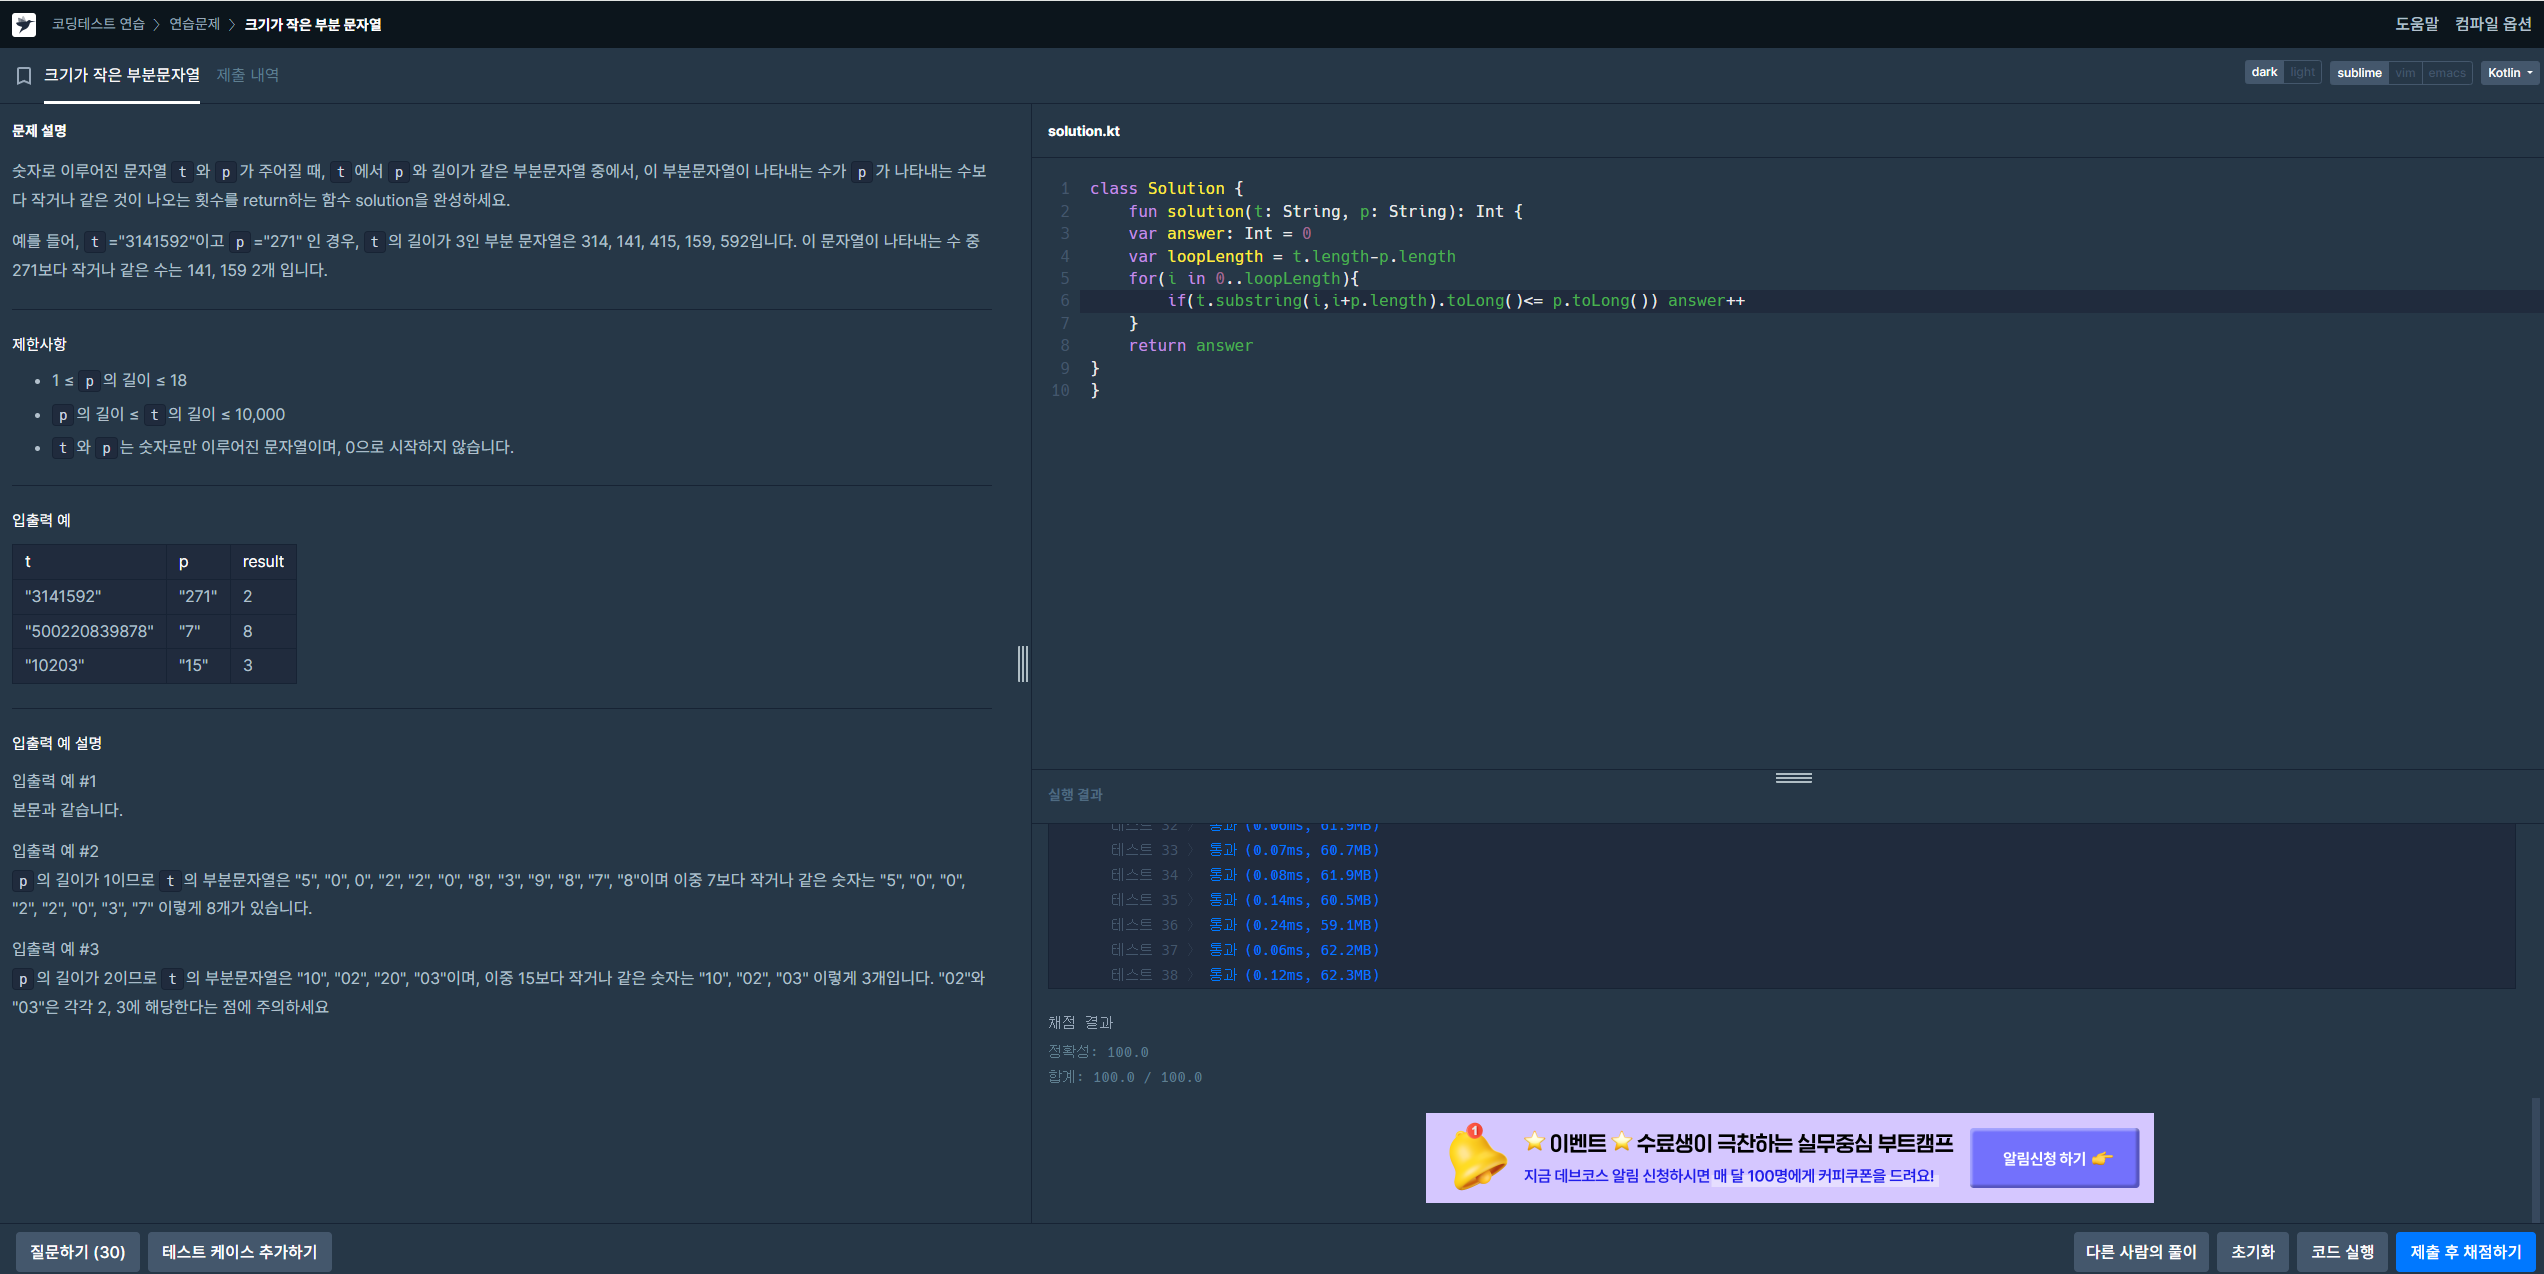Open 코딩테스트 연습 breadcrumb link
The height and width of the screenshot is (1274, 2544).
coord(98,24)
